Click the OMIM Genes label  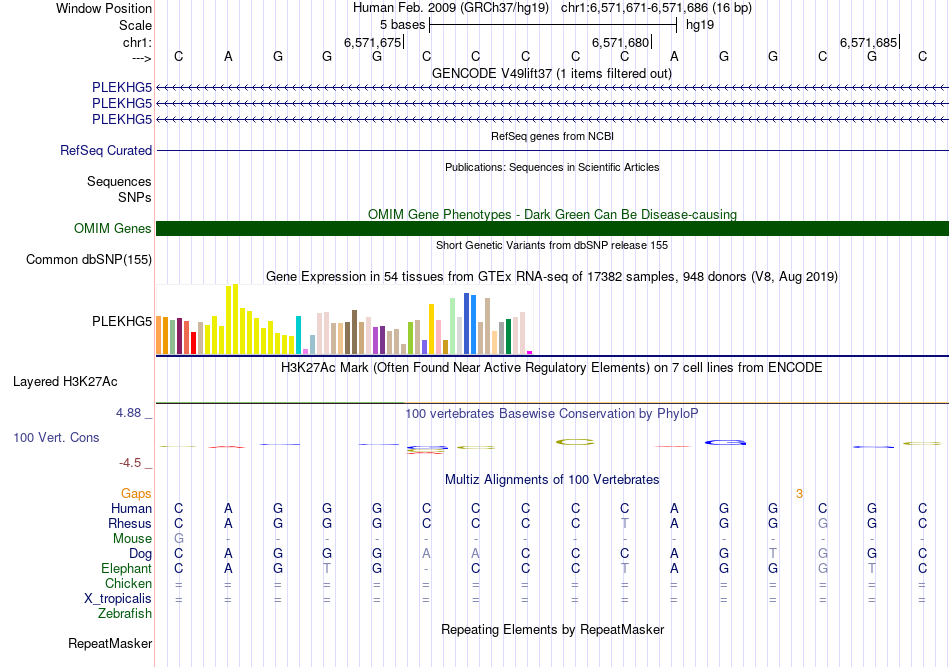(112, 228)
